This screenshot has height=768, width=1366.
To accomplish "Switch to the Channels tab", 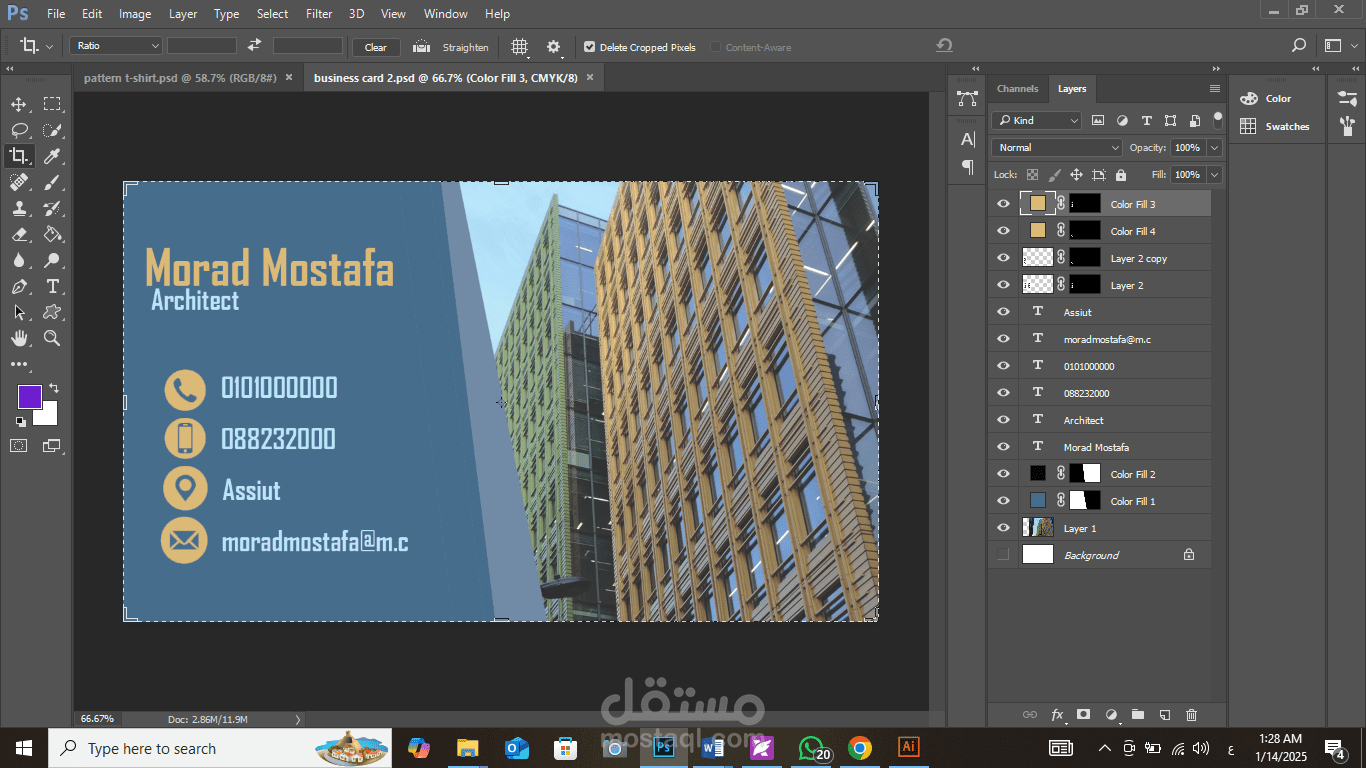I will 1017,89.
